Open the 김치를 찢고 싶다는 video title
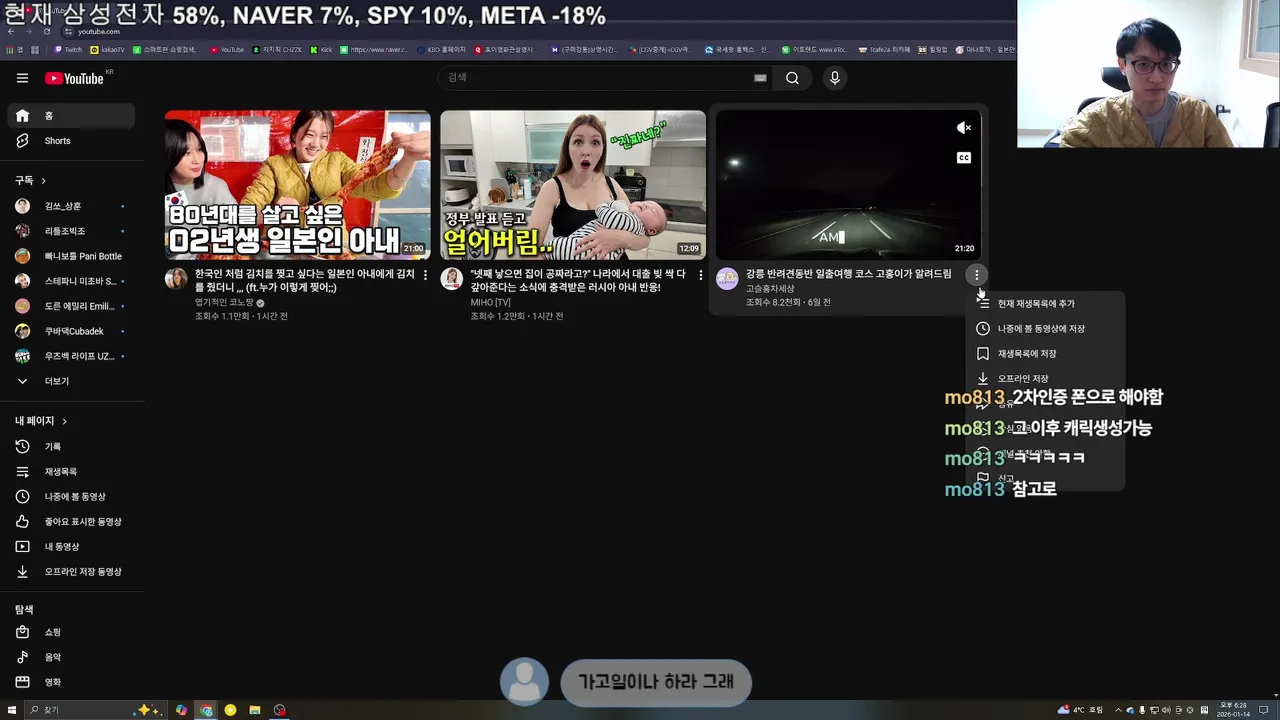The image size is (1280, 720). pos(305,280)
